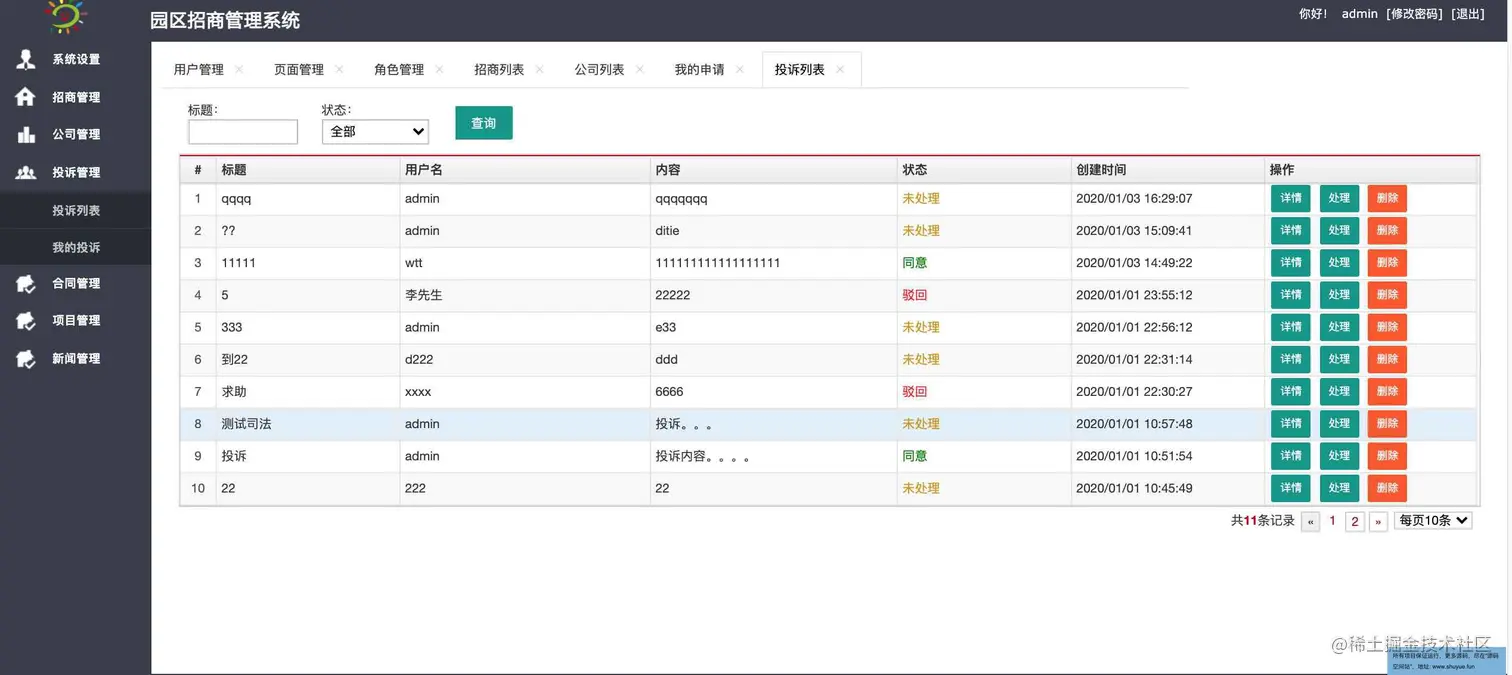Click 处理 for the row with content ditie
1512x675 pixels.
(x=1339, y=230)
